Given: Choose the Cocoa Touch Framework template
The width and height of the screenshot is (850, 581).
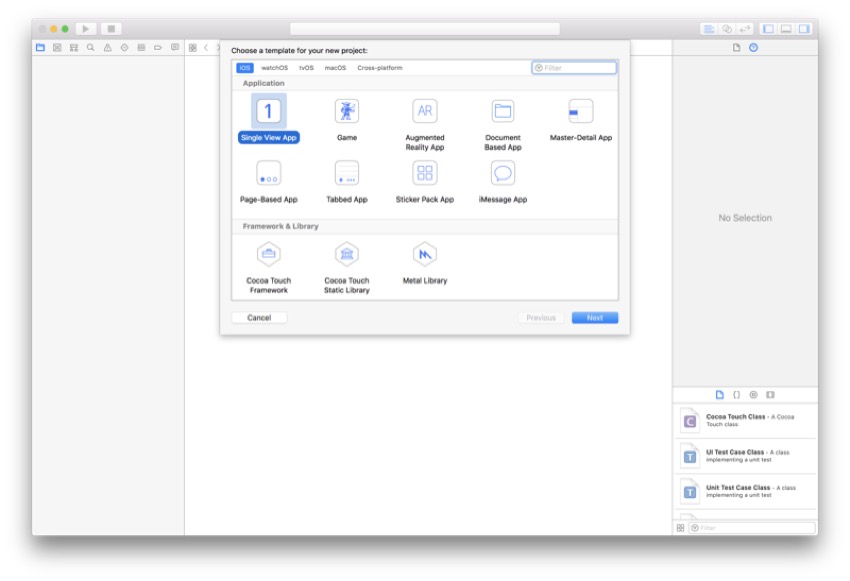Looking at the screenshot, I should click(269, 268).
